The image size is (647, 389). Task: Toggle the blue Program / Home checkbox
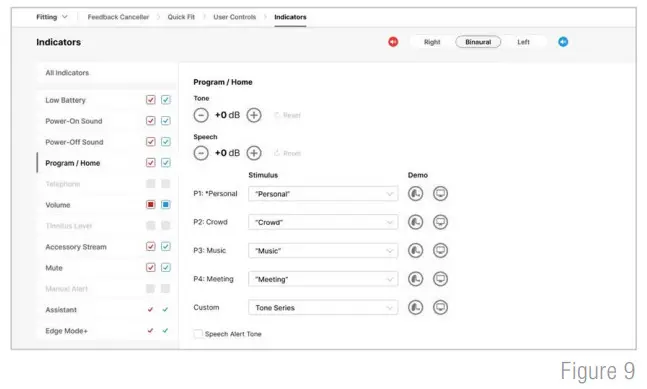click(165, 163)
